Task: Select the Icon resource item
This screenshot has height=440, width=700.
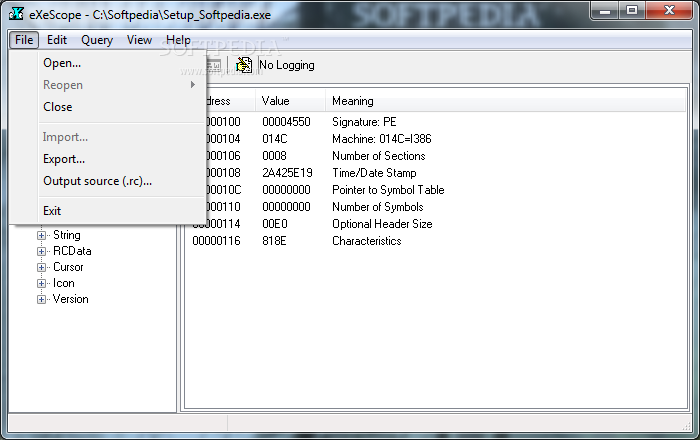Action: pyautogui.click(x=63, y=283)
